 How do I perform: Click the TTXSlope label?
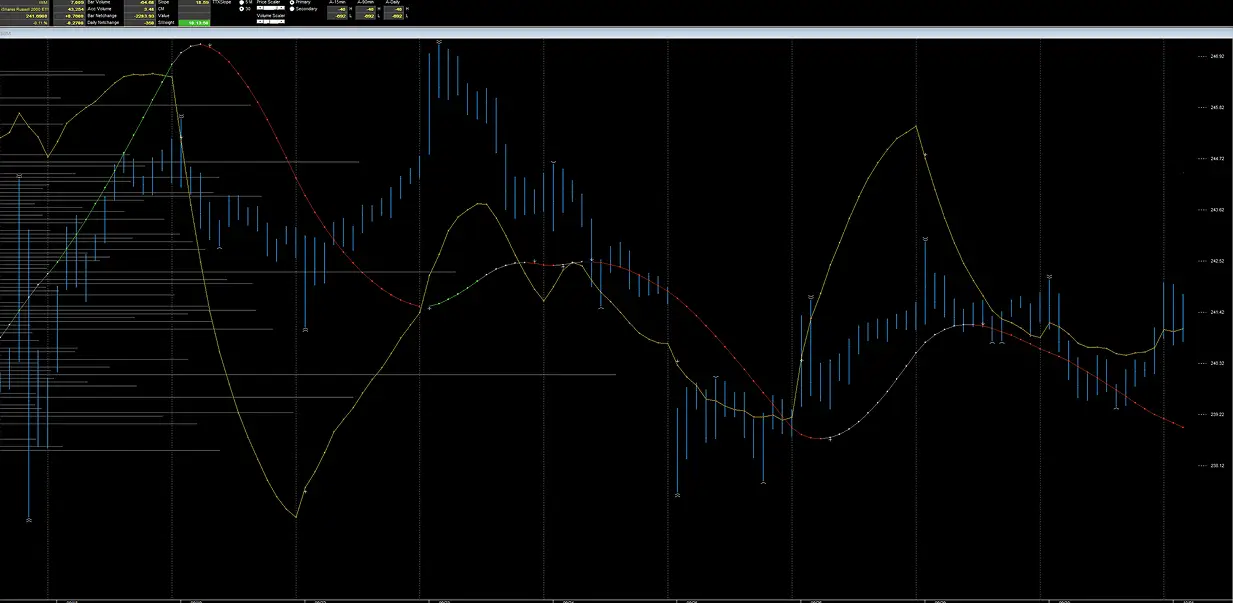(221, 3)
